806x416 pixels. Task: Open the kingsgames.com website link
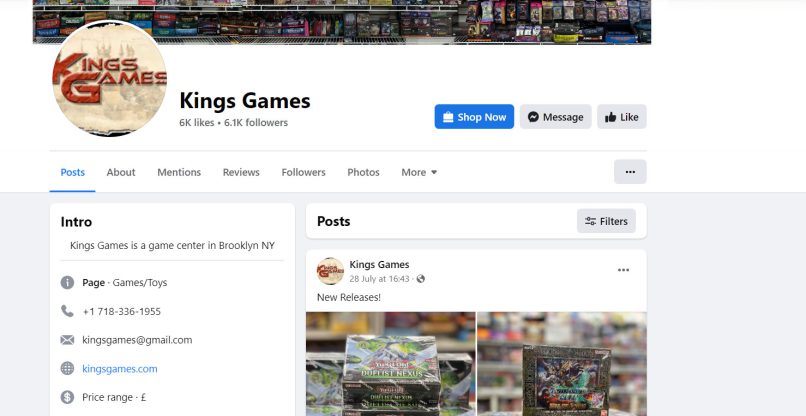click(120, 369)
